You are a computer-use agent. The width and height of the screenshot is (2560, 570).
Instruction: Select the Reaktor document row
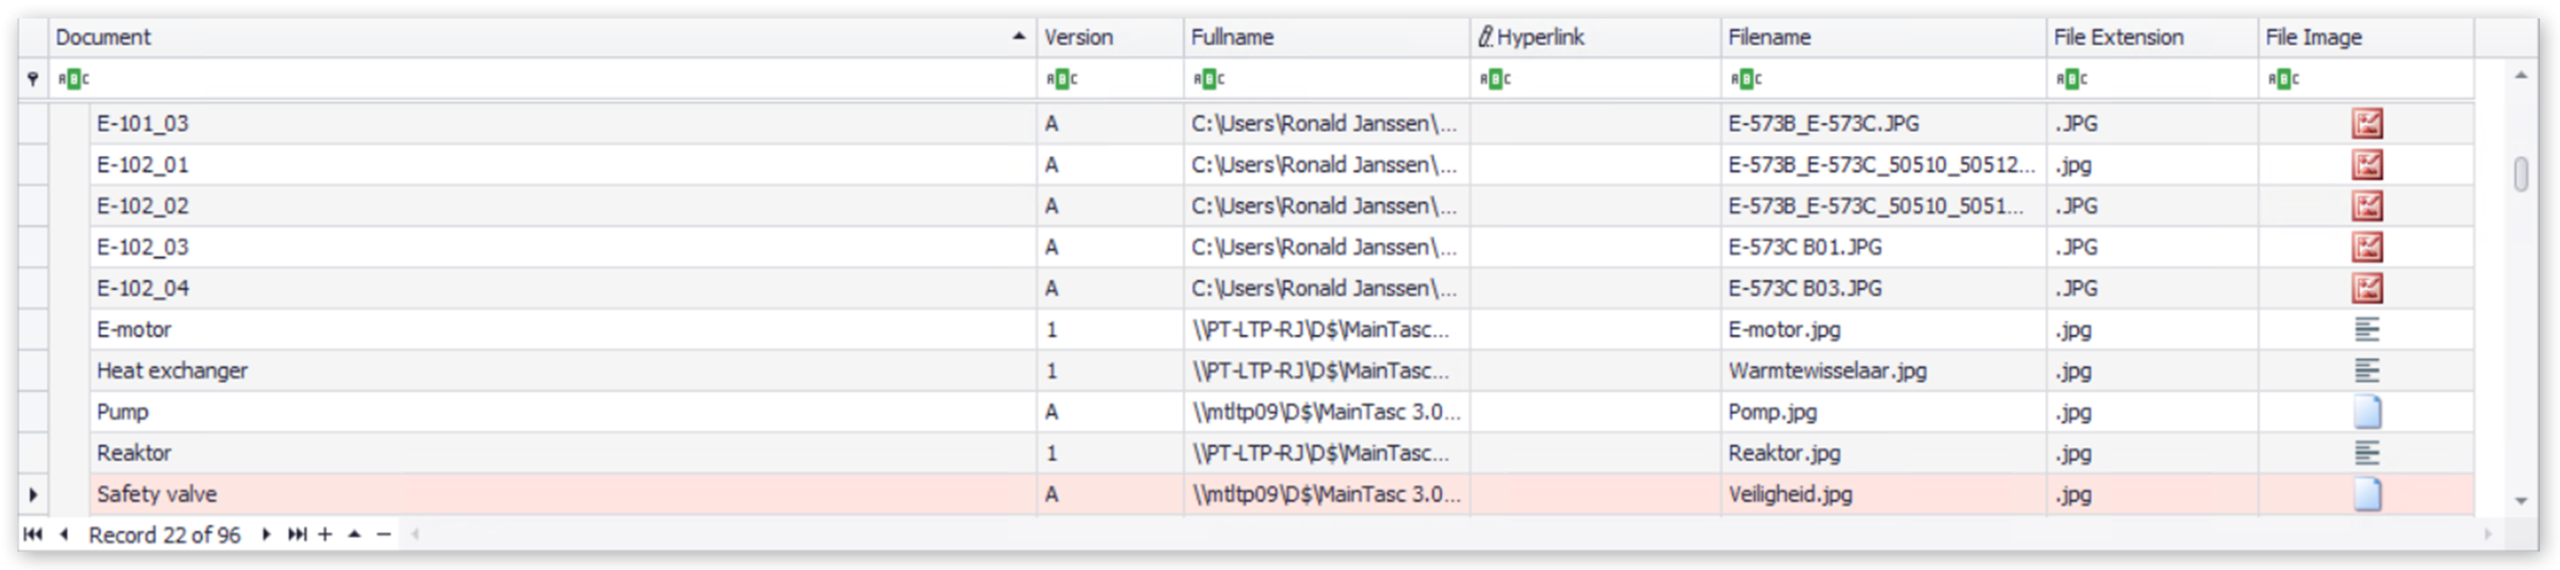point(134,452)
